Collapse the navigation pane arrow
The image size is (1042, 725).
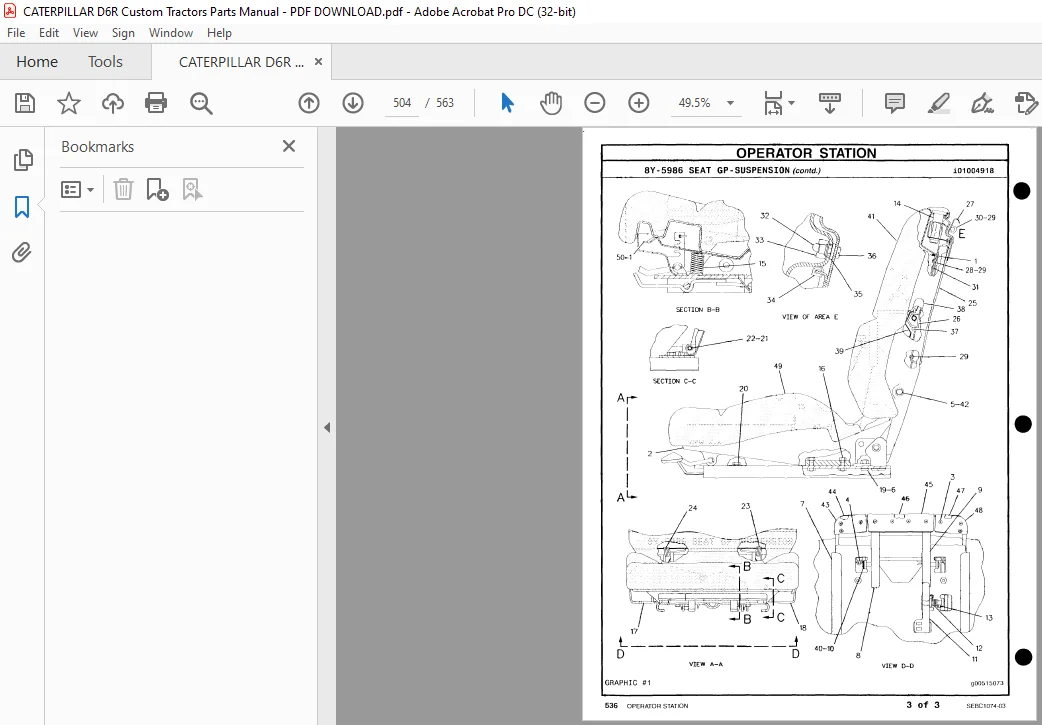(327, 427)
